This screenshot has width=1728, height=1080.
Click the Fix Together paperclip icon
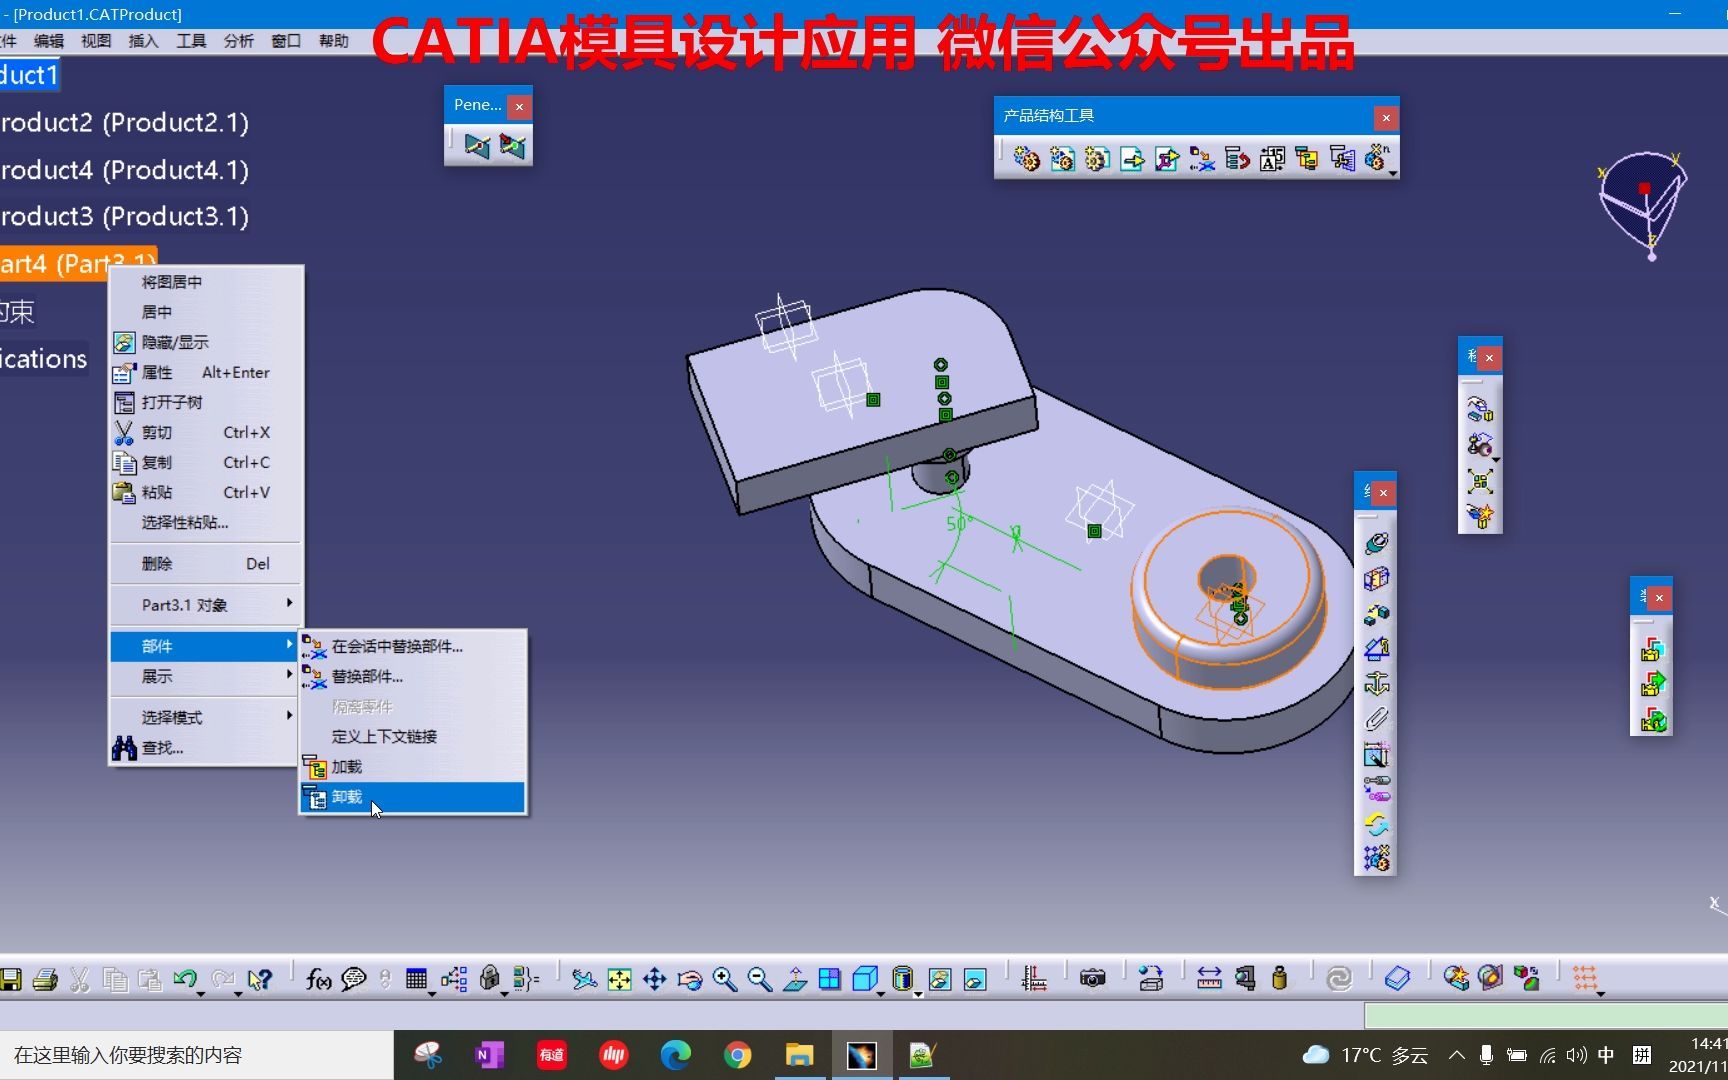click(x=1376, y=719)
